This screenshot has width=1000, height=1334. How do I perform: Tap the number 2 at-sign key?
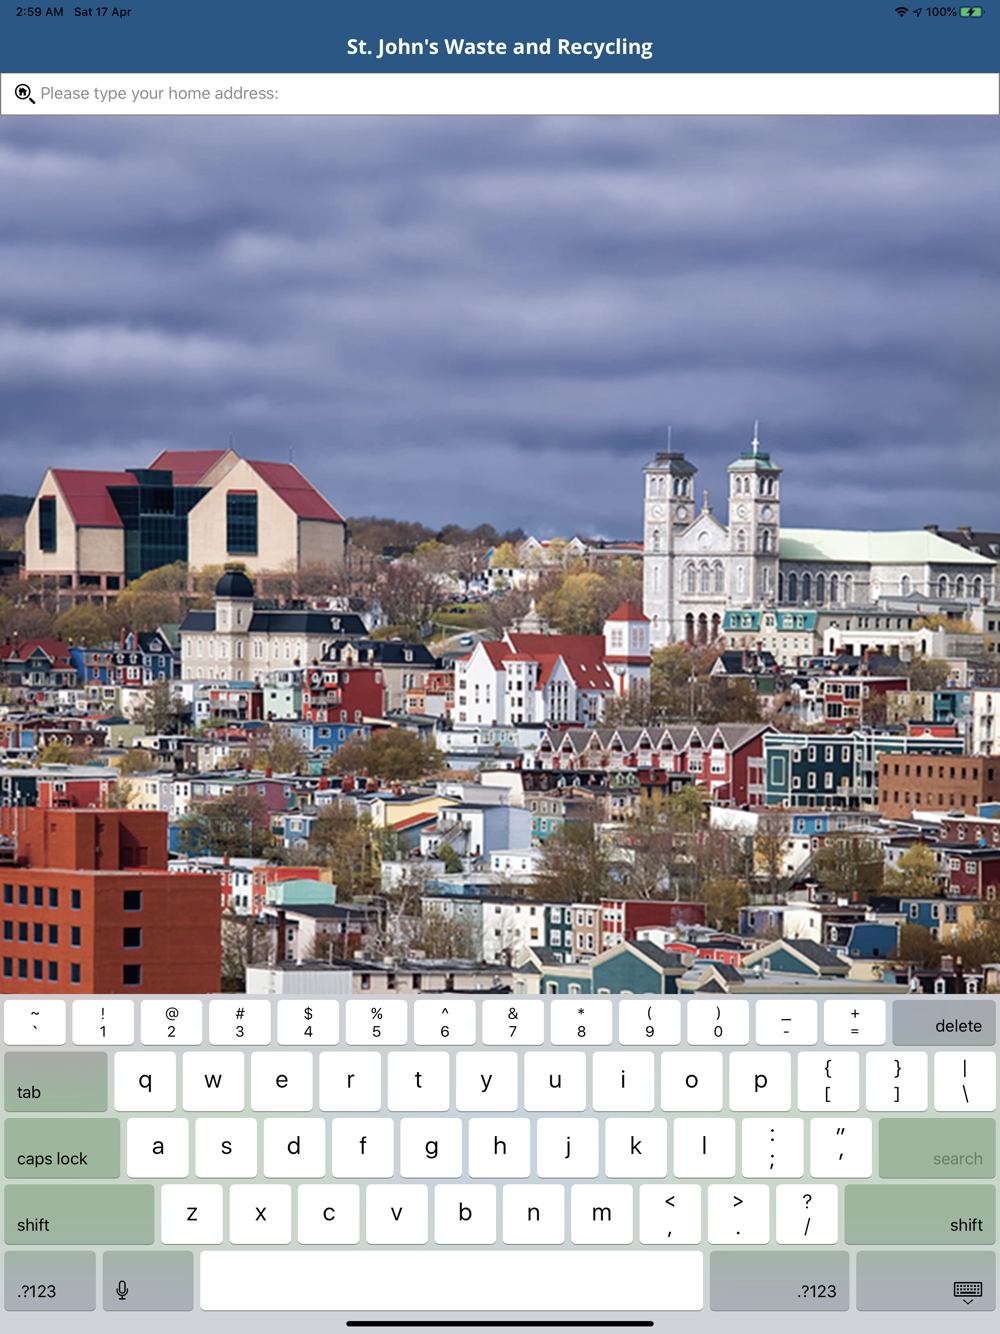[171, 1022]
